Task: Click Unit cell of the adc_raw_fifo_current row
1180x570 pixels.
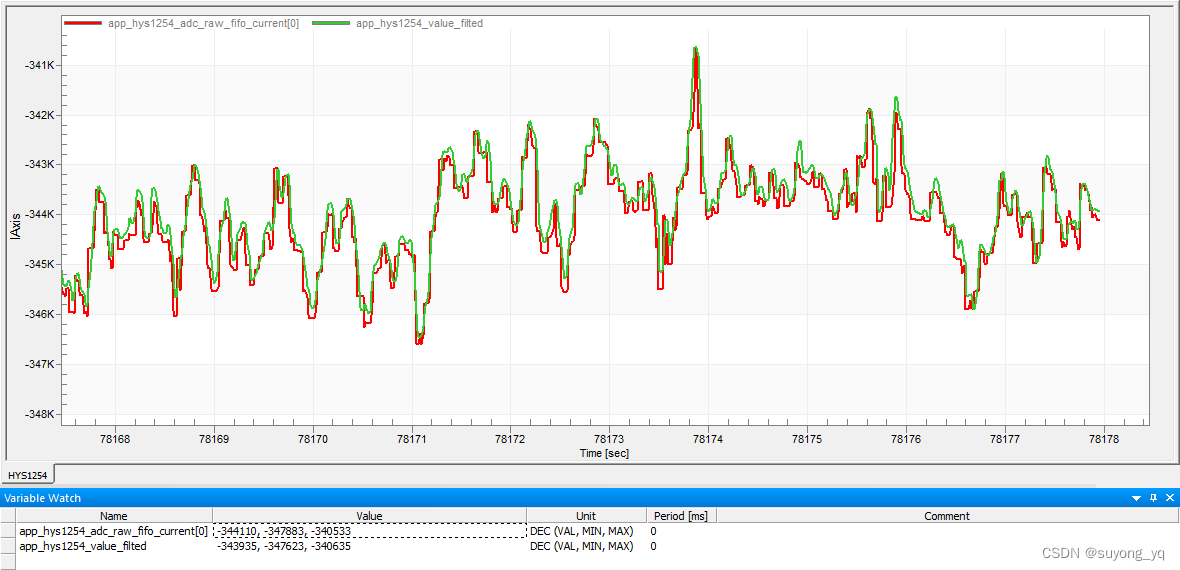Action: click(x=585, y=531)
